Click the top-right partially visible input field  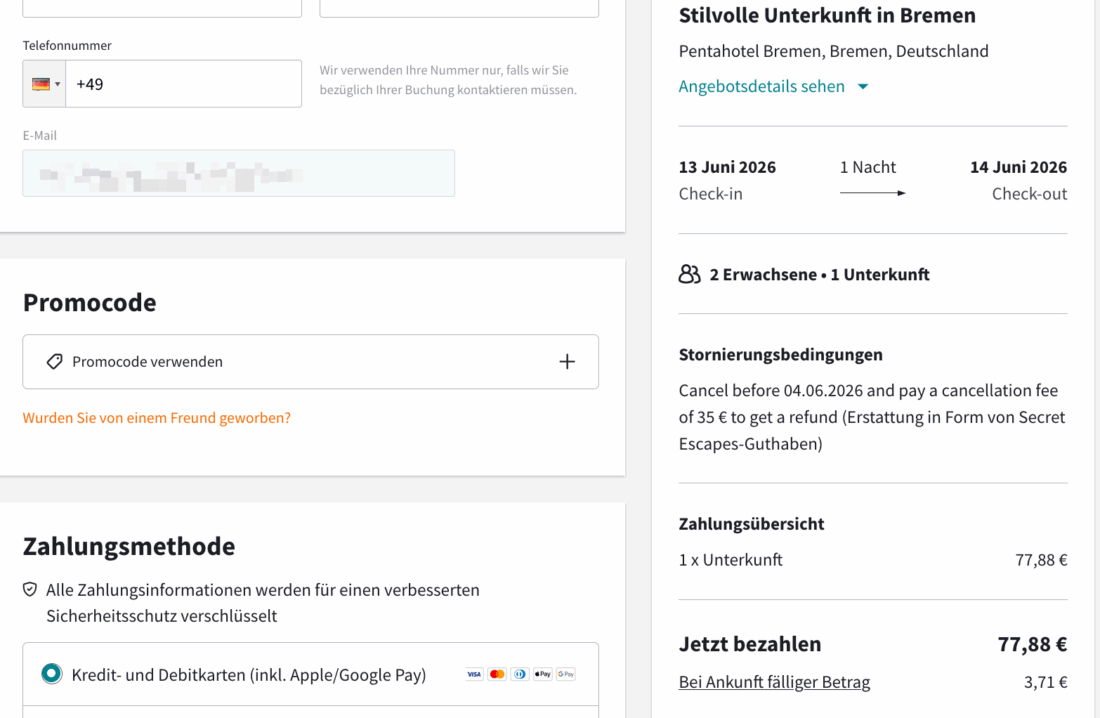pos(459,8)
